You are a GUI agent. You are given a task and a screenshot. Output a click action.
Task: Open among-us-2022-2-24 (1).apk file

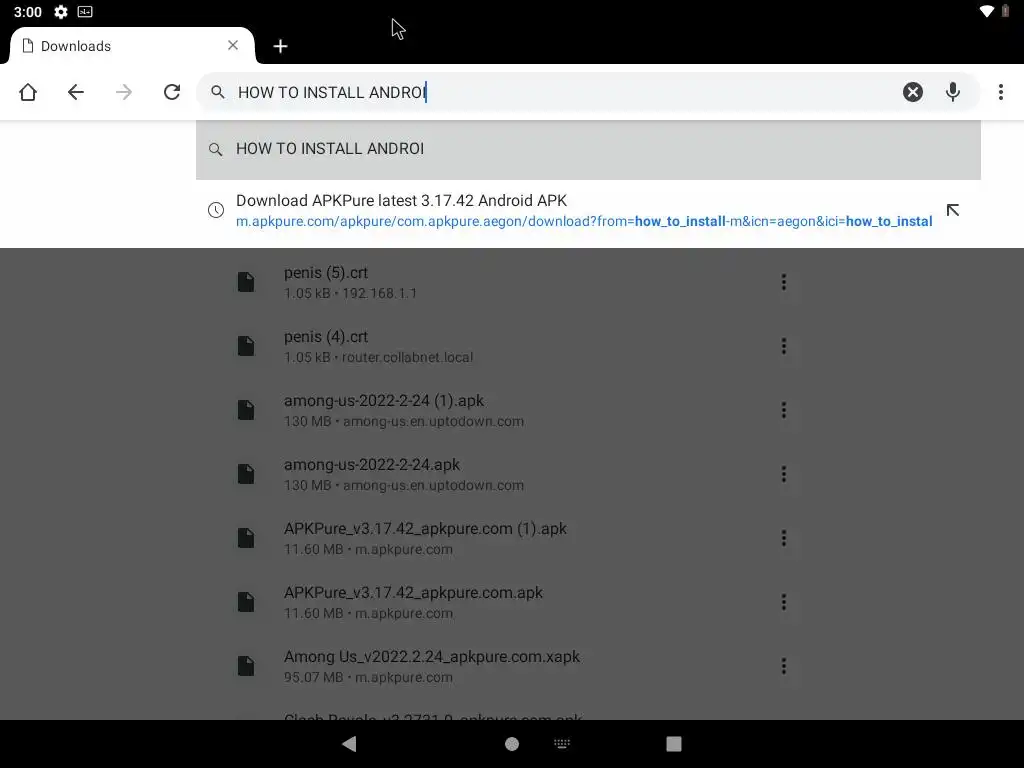coord(384,401)
